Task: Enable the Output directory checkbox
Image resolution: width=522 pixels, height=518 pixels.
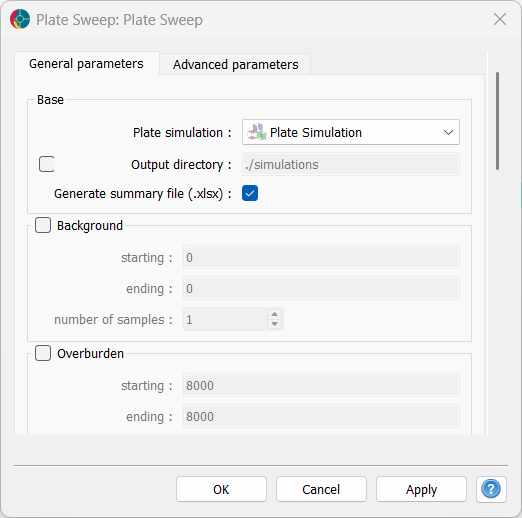Action: coord(46,164)
